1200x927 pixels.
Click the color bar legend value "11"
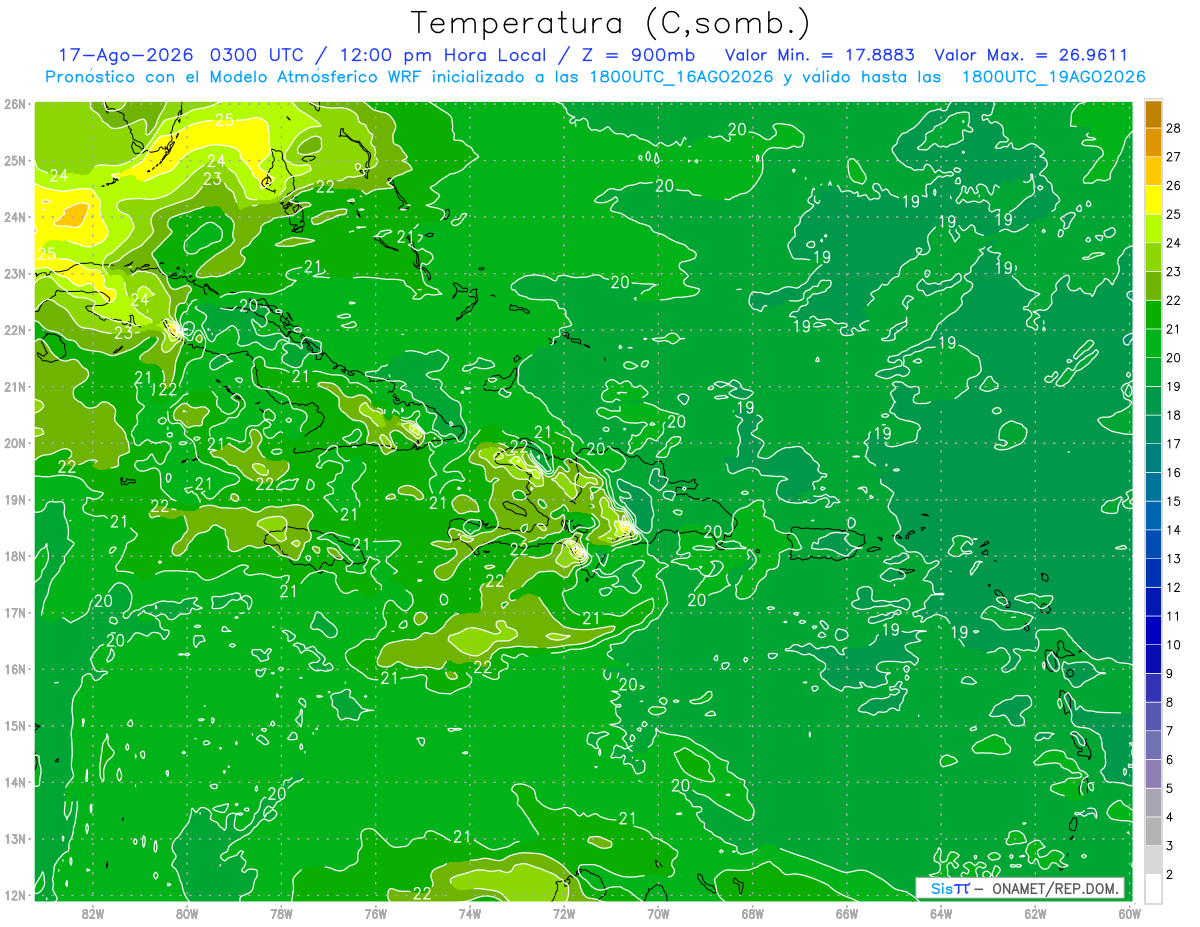point(1174,616)
